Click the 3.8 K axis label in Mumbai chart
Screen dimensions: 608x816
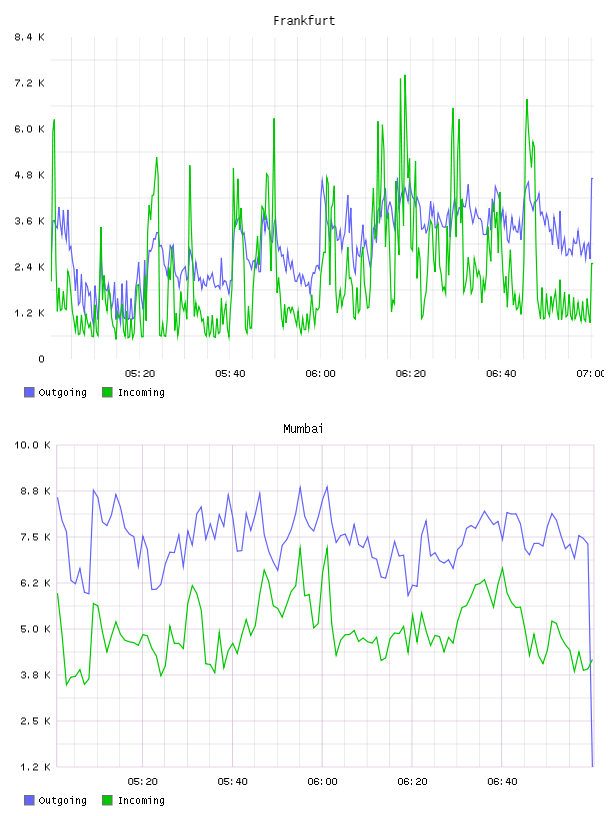[x=35, y=675]
